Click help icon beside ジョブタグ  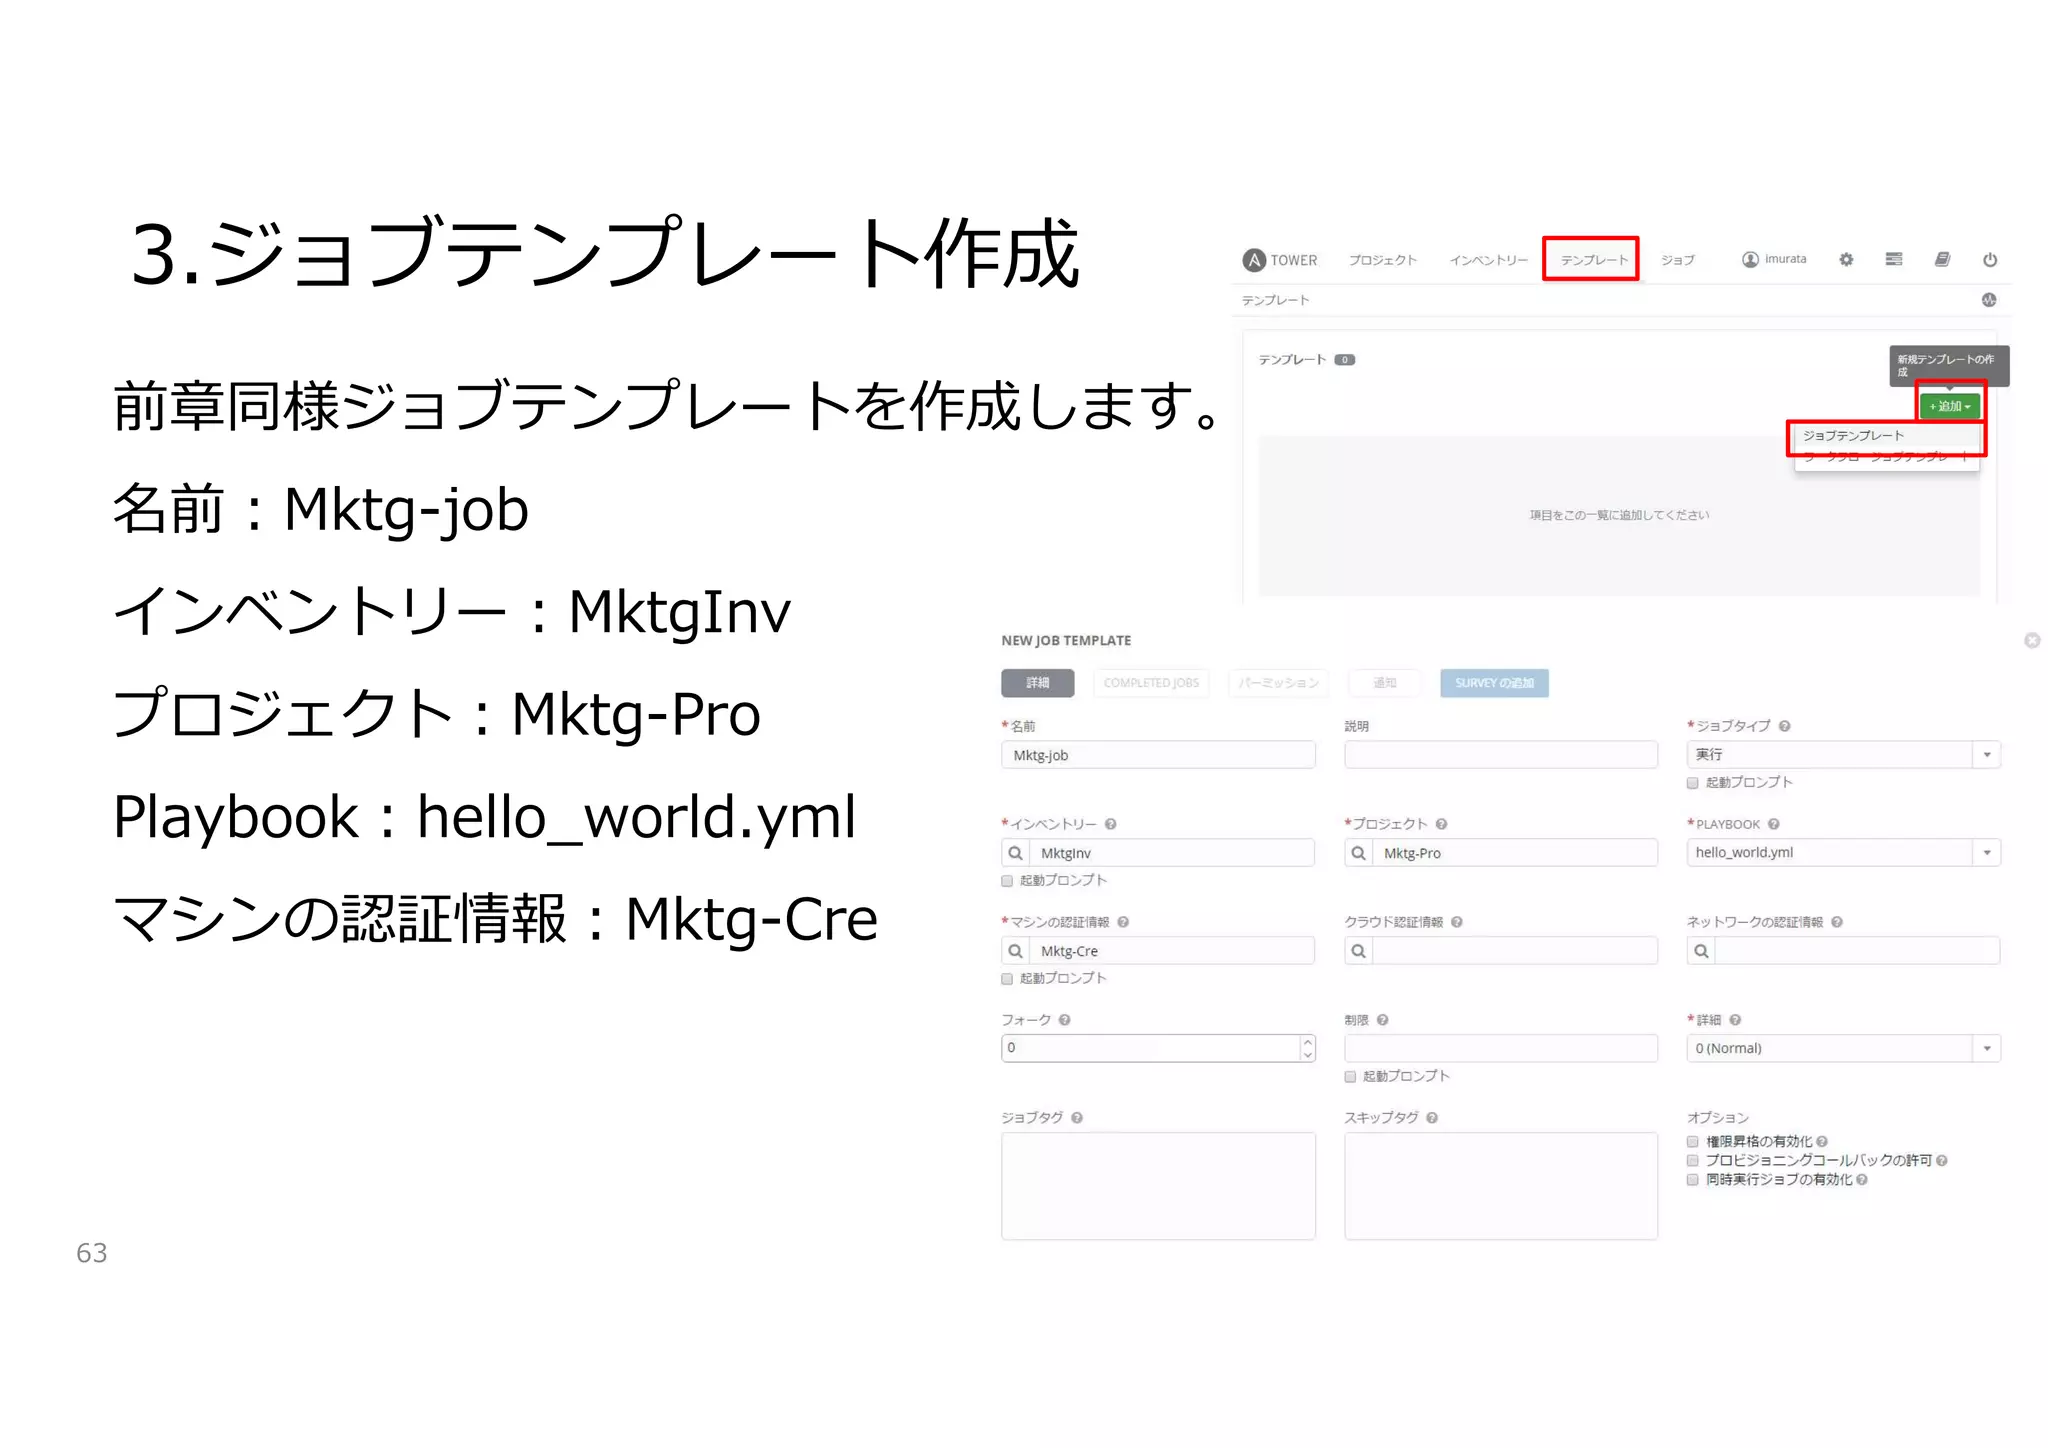(x=1077, y=1118)
